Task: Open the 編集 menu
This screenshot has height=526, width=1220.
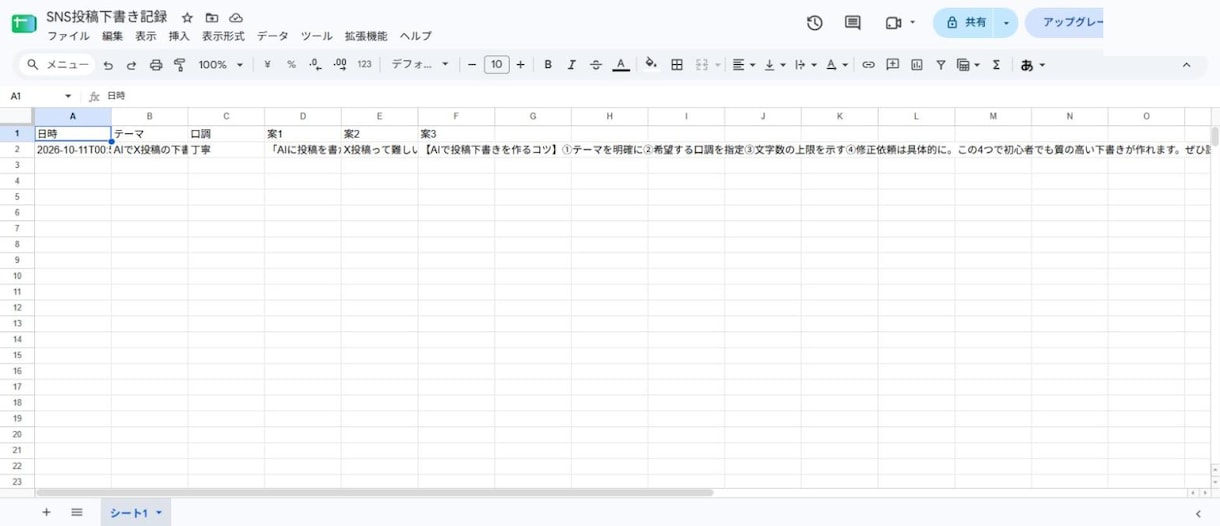Action: tap(113, 36)
